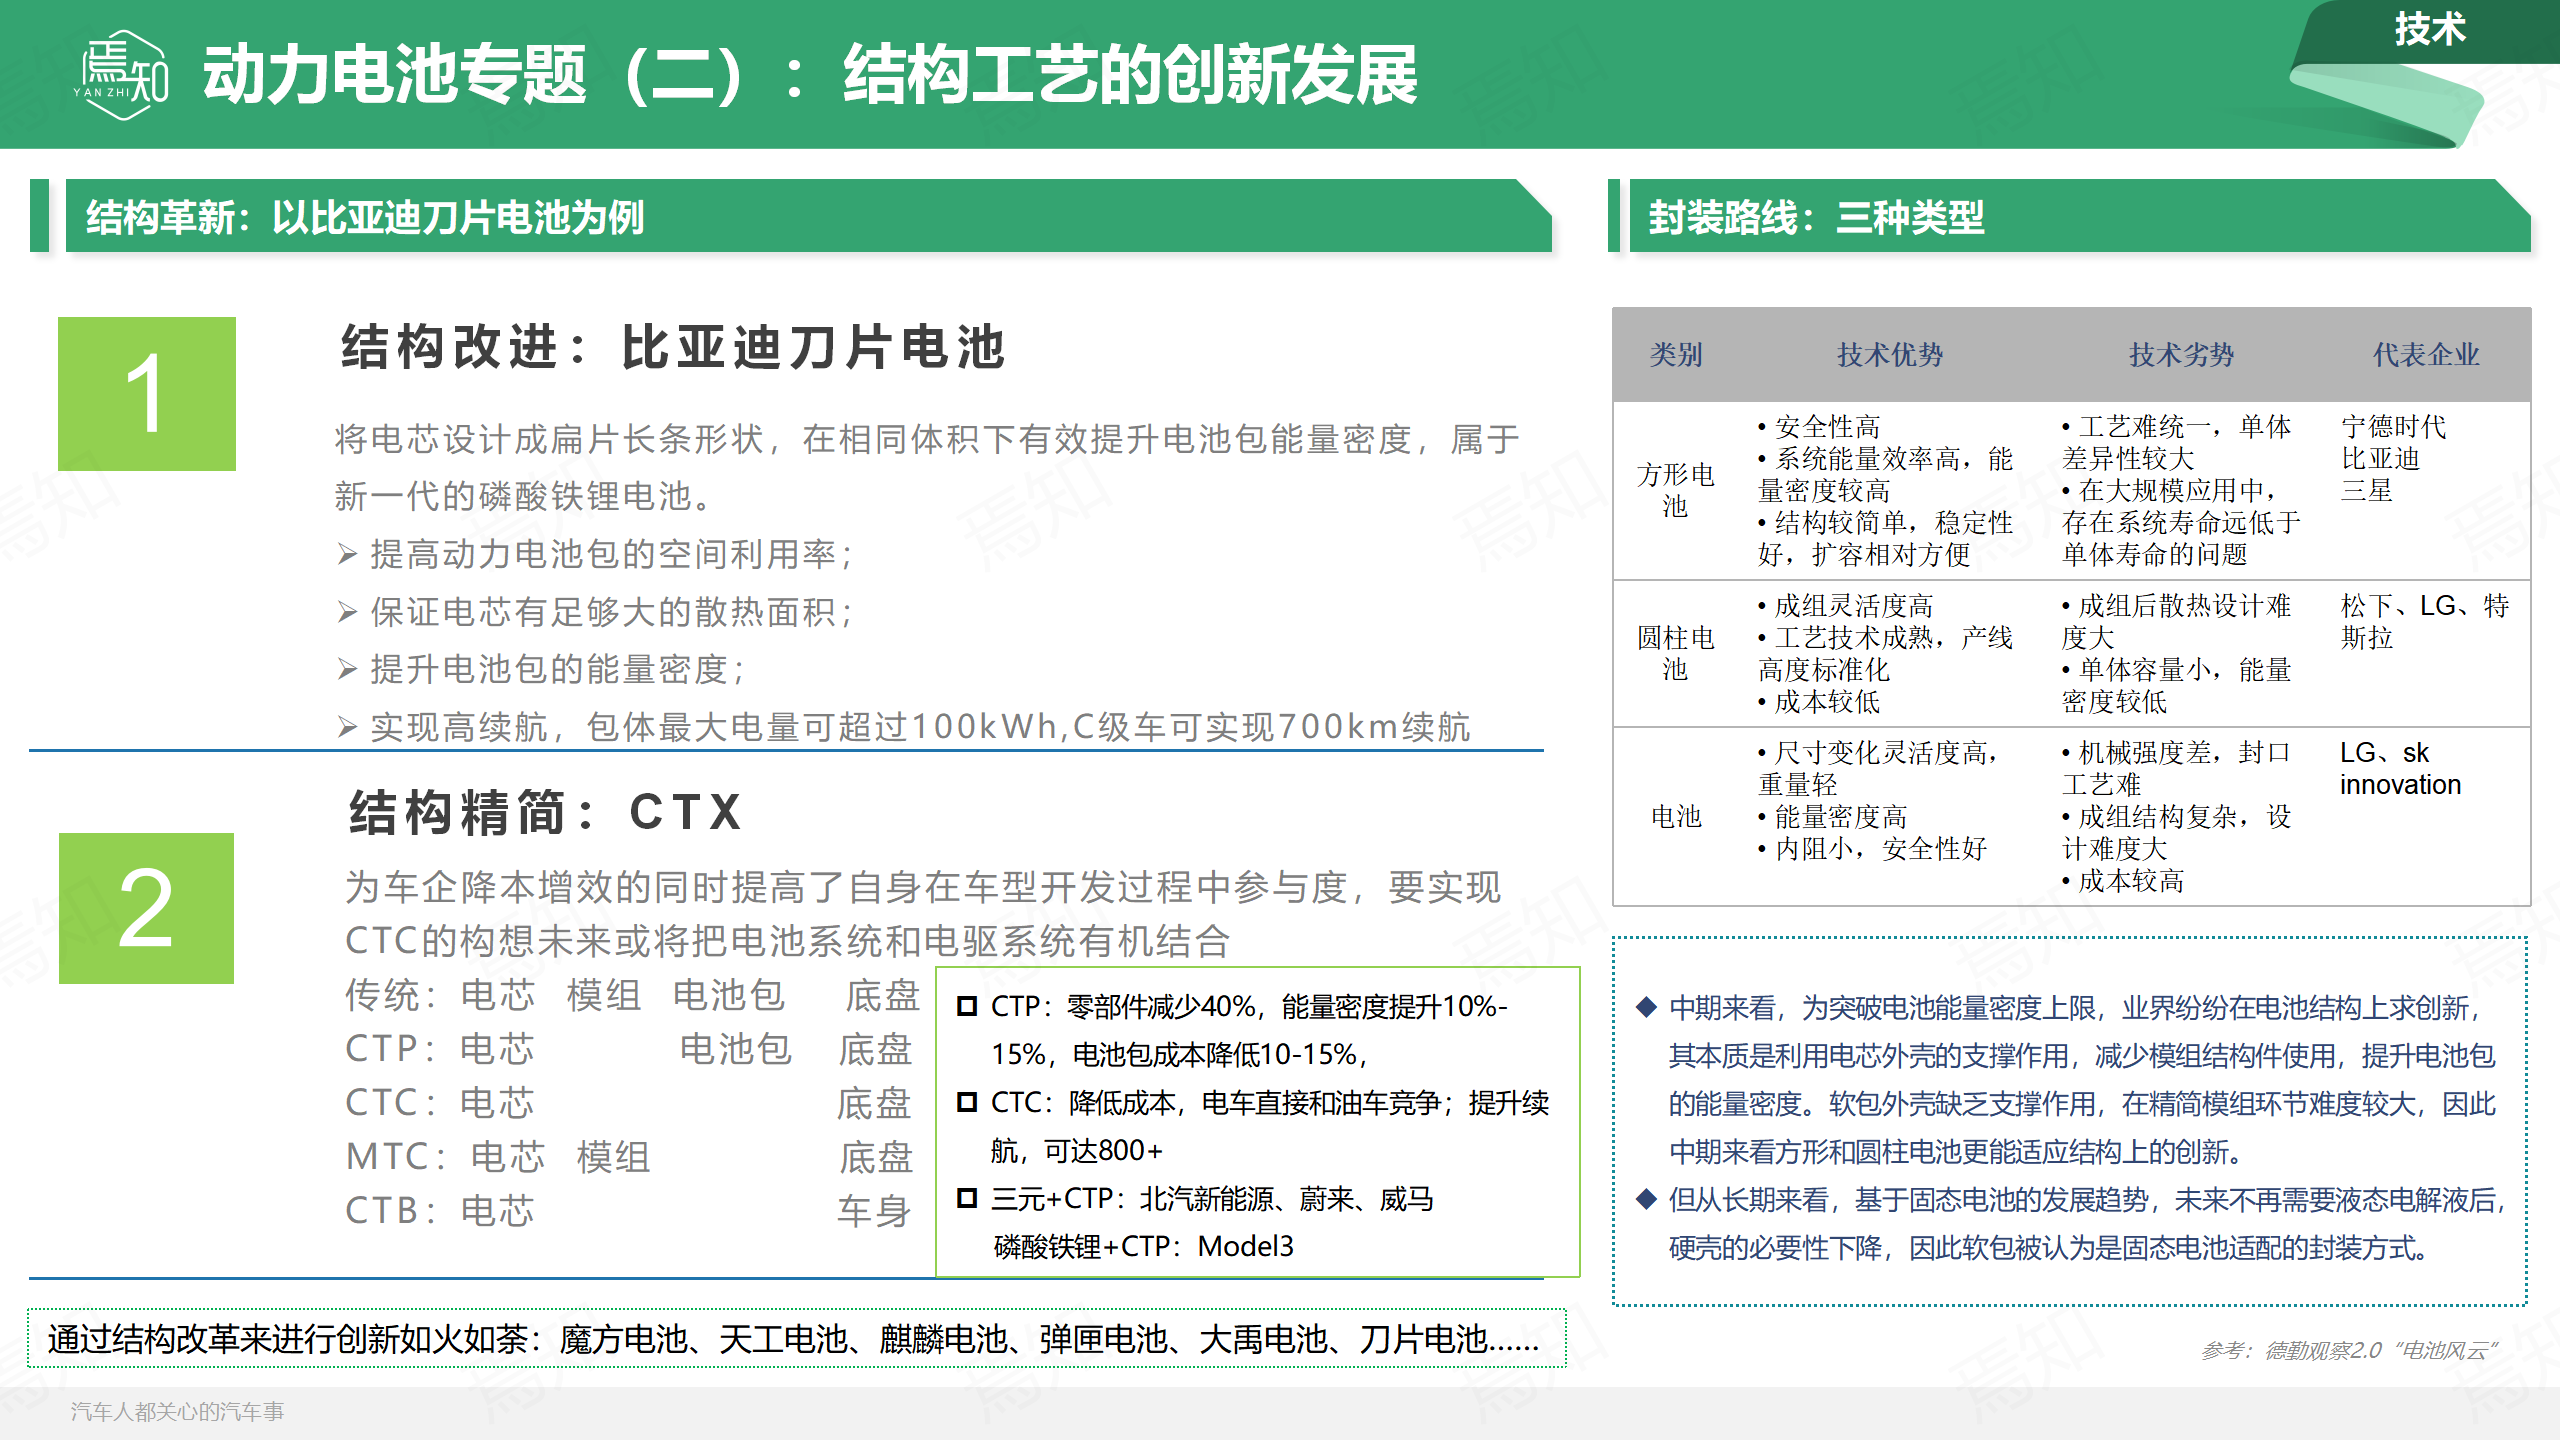
Task: Click the 技术 corner tab label
Action: (2430, 29)
